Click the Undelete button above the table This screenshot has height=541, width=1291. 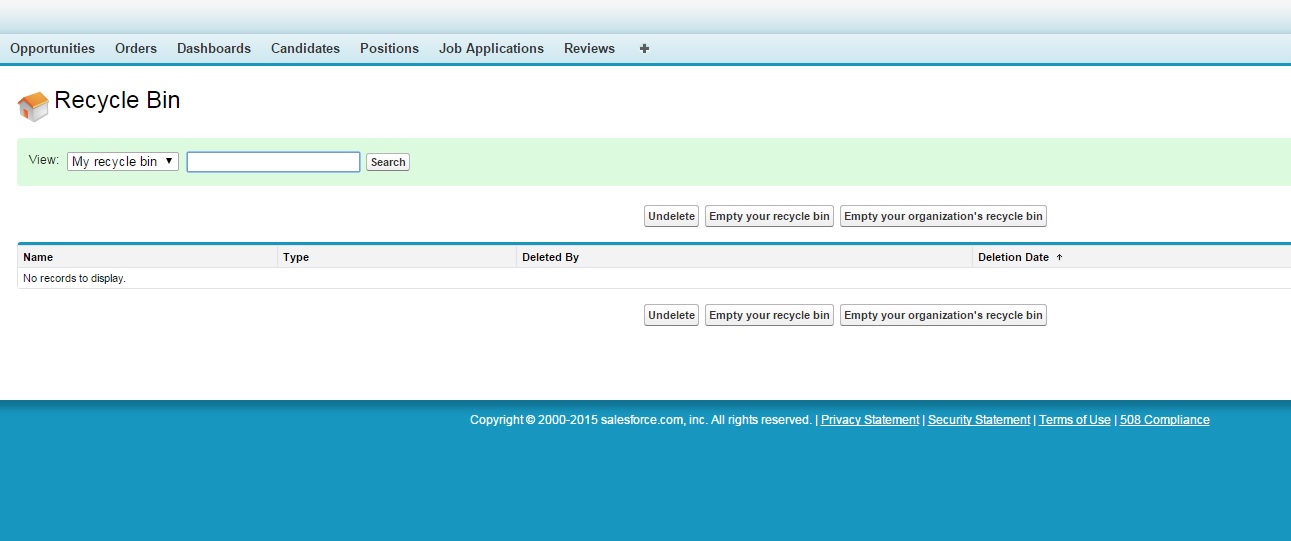[671, 217]
